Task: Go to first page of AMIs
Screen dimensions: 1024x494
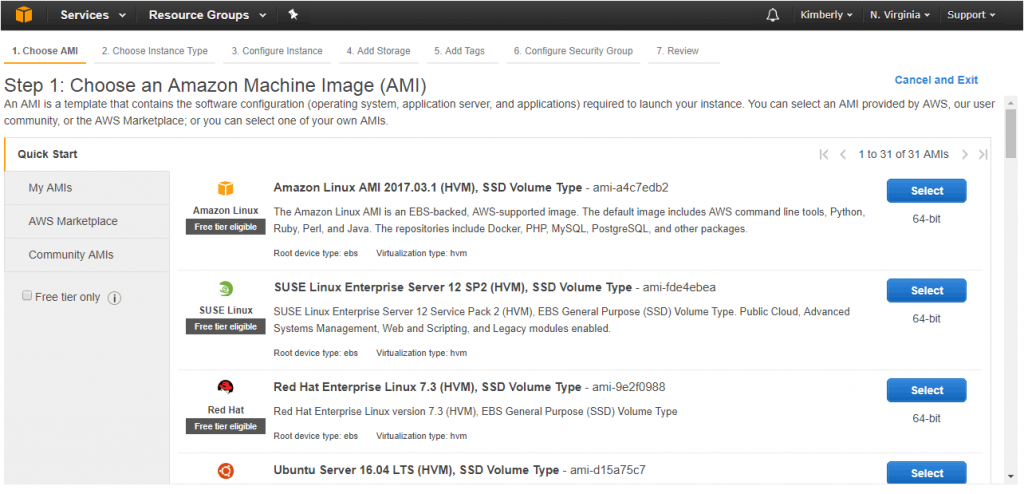Action: click(824, 154)
